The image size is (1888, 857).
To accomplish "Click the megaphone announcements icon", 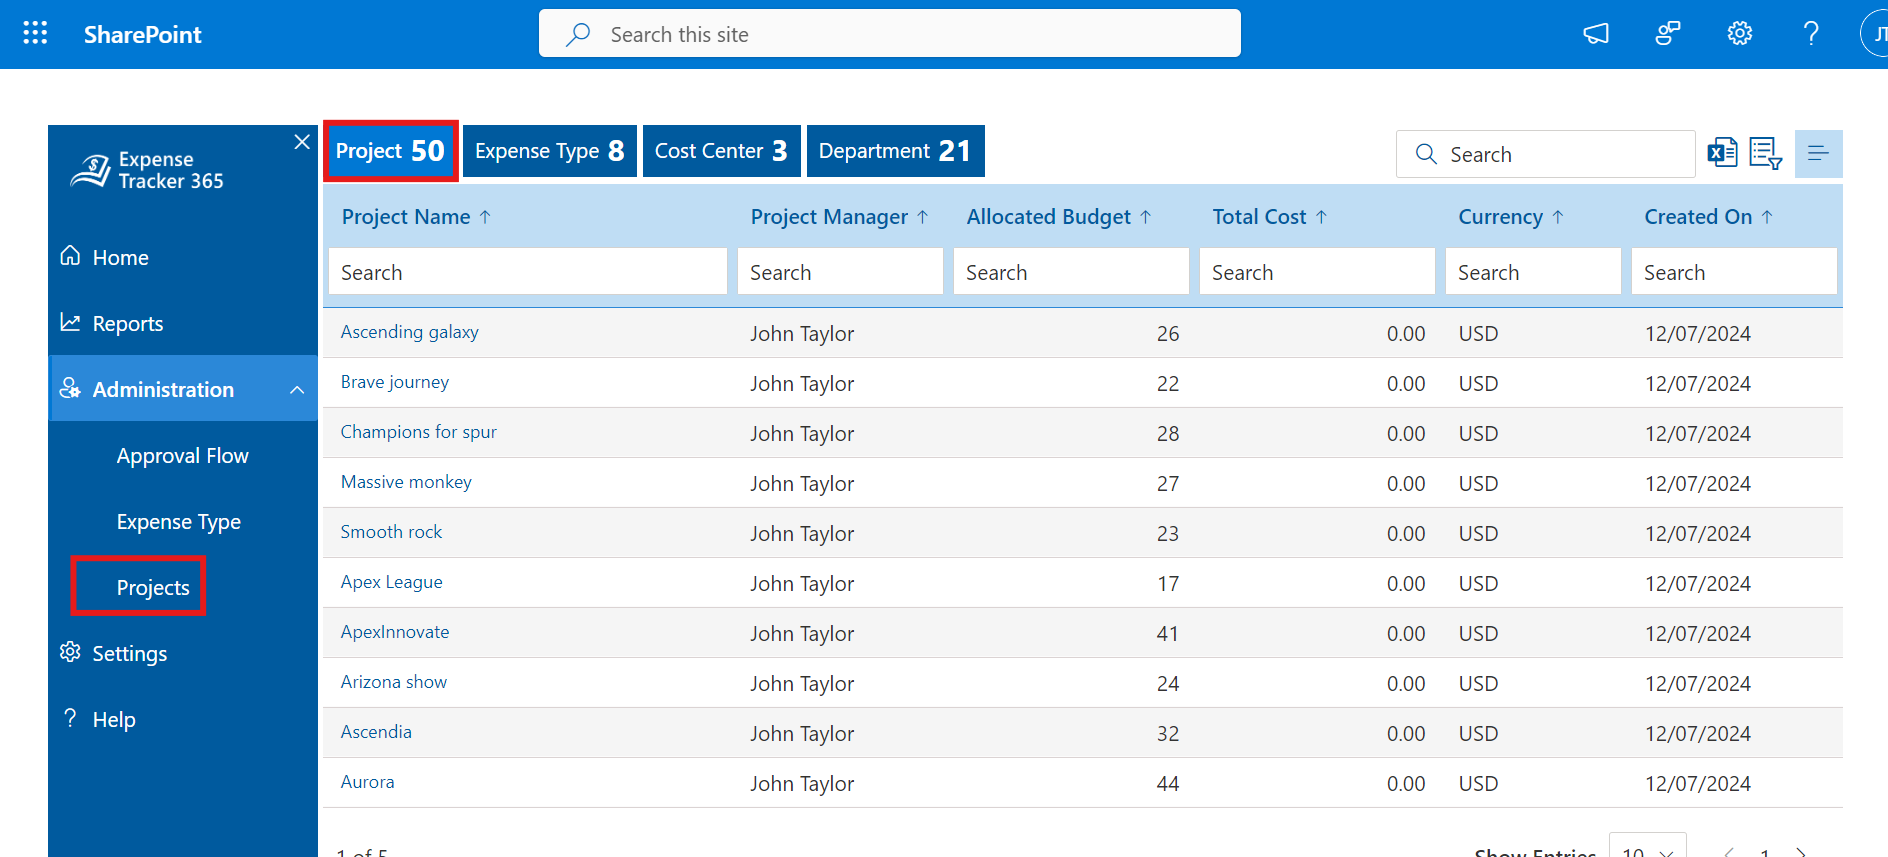I will 1596,34.
